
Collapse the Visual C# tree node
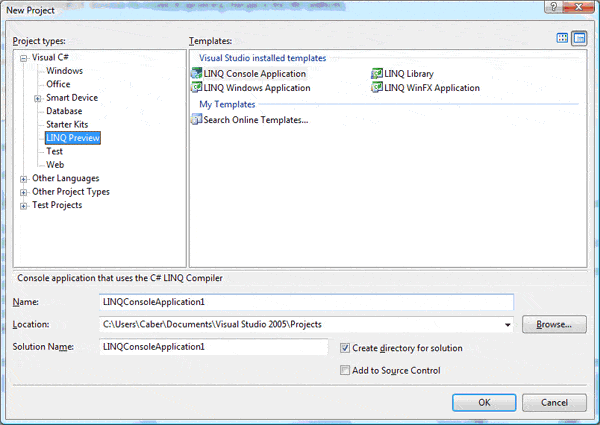click(x=24, y=58)
